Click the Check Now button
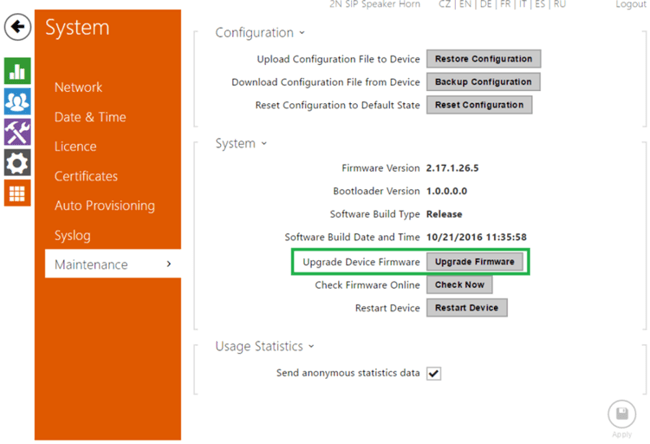The image size is (650, 444). (x=459, y=285)
